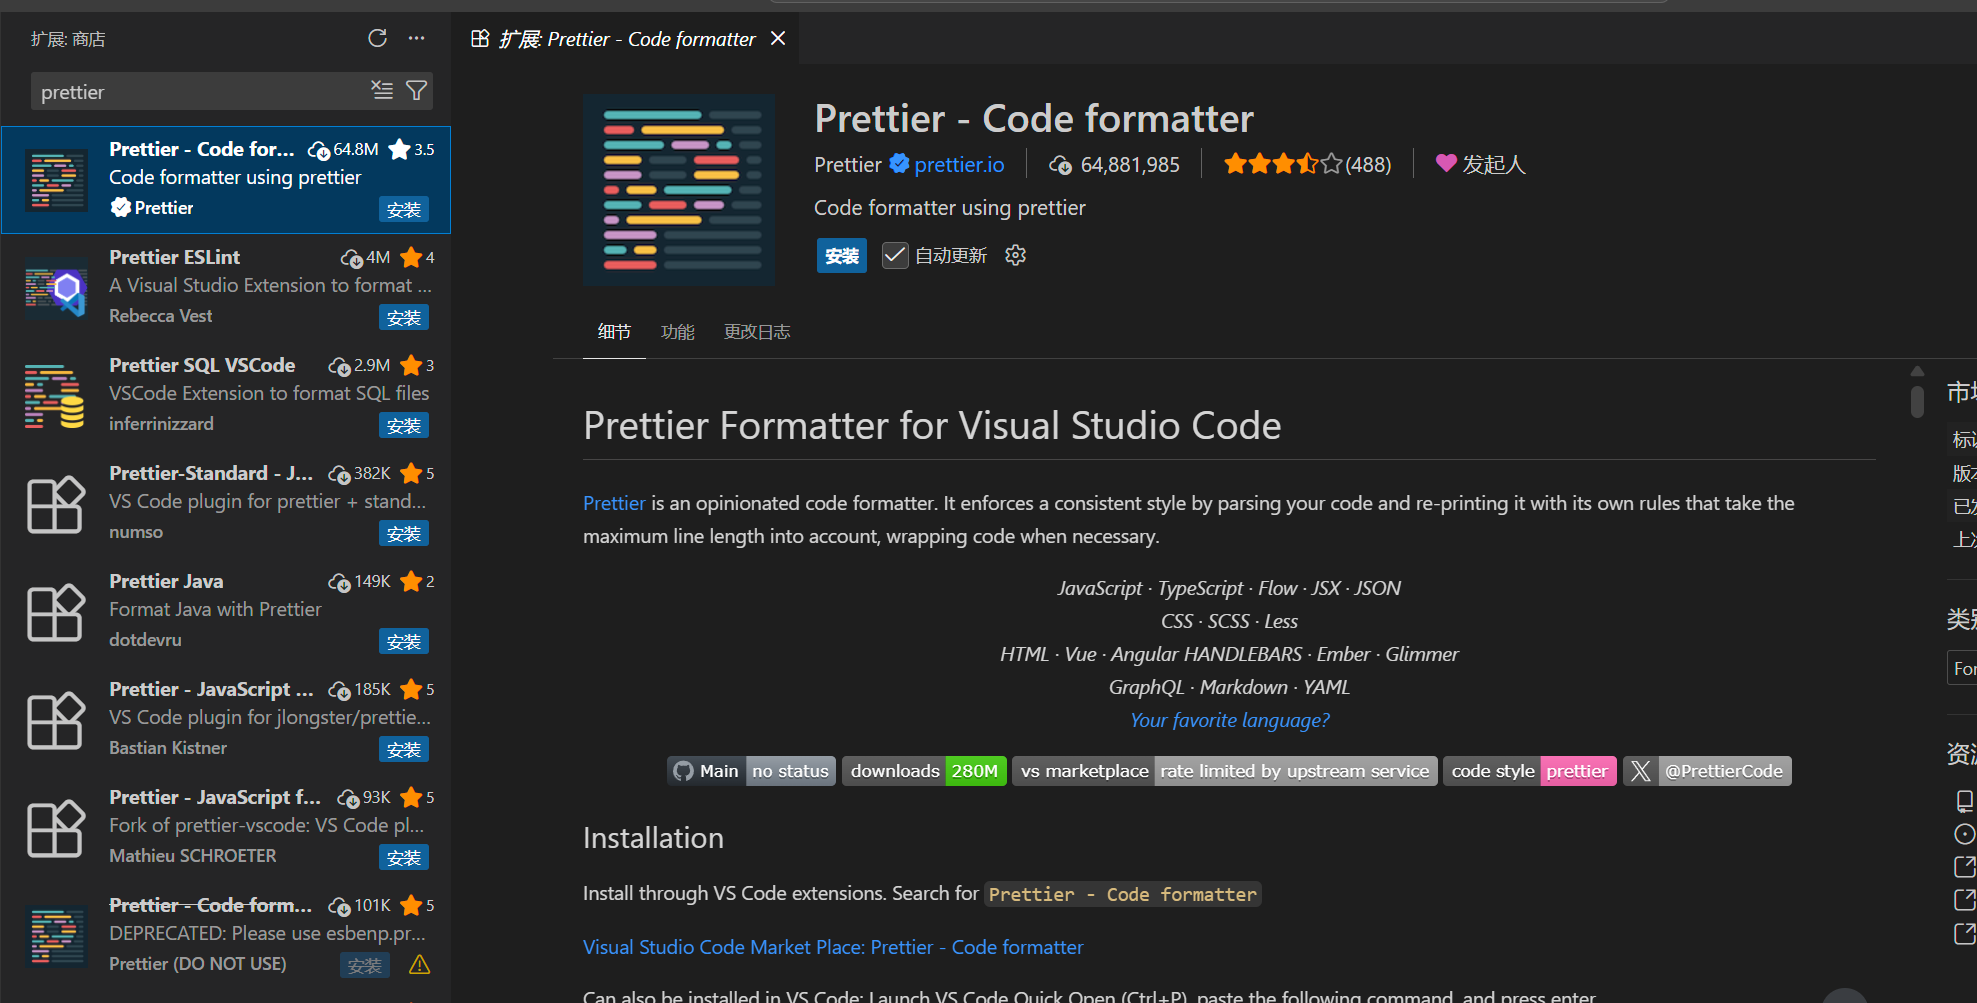The height and width of the screenshot is (1003, 1977).
Task: Click the Prettier ESLint extension icon
Action: pos(56,288)
